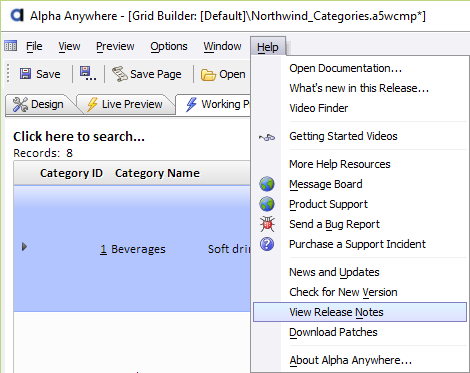The image size is (470, 373).
Task: Open News and Updates
Action: [334, 272]
